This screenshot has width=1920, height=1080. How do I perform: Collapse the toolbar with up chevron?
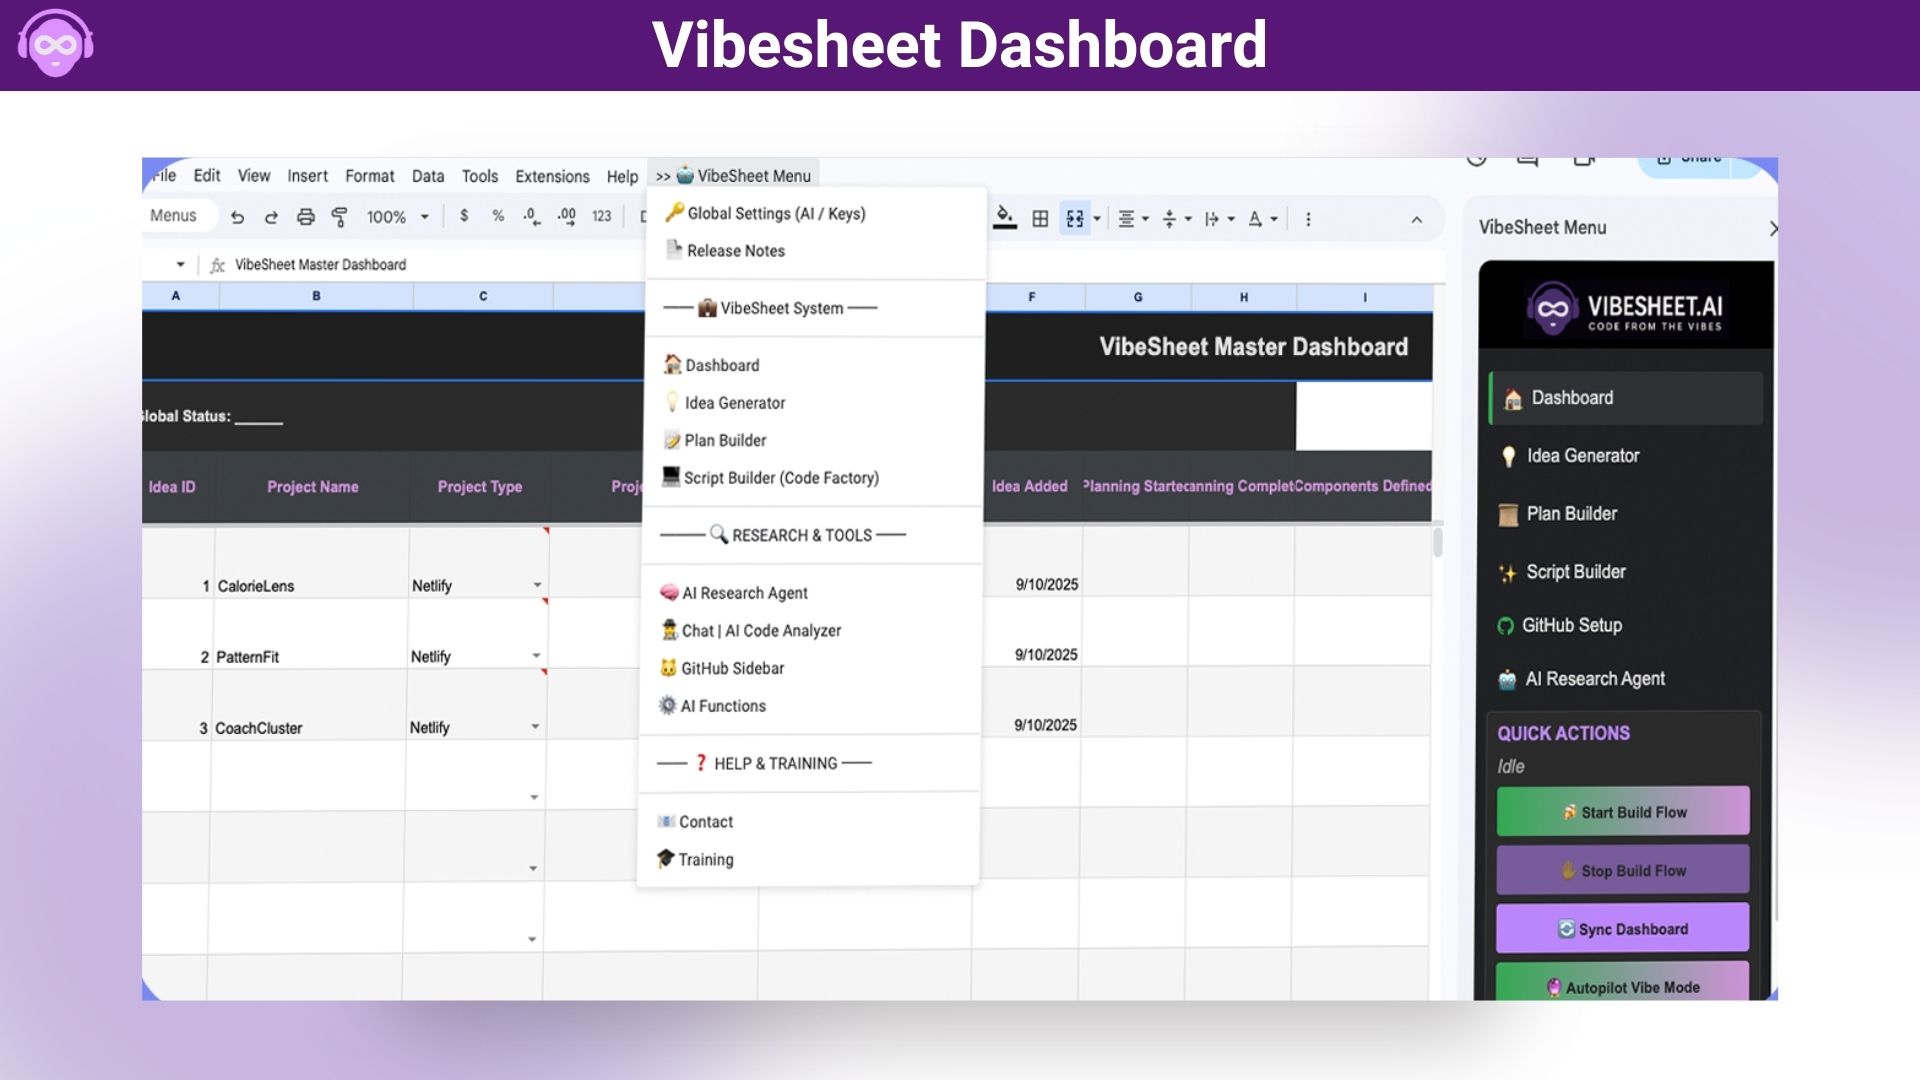(1416, 220)
